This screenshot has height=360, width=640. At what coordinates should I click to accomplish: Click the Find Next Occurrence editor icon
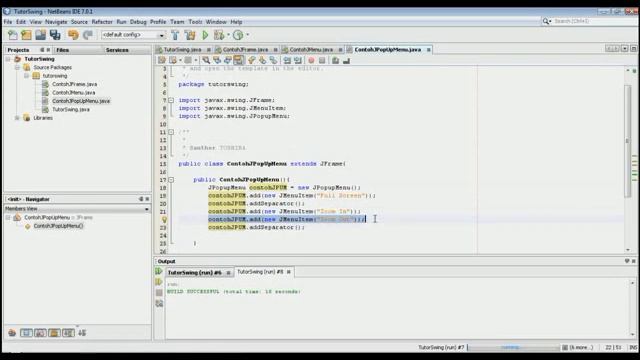228,60
